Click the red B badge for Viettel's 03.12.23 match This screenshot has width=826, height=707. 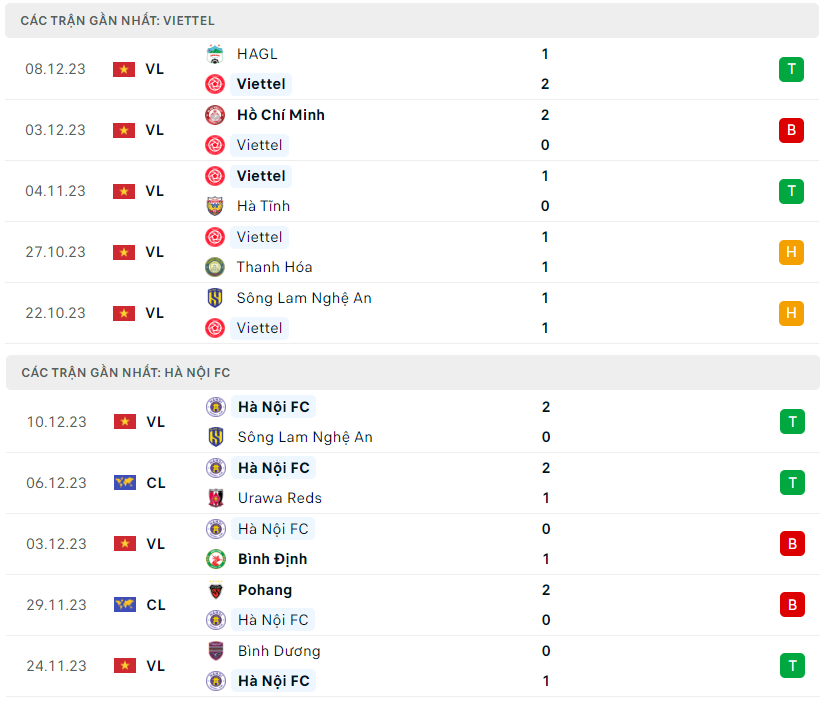tap(791, 130)
